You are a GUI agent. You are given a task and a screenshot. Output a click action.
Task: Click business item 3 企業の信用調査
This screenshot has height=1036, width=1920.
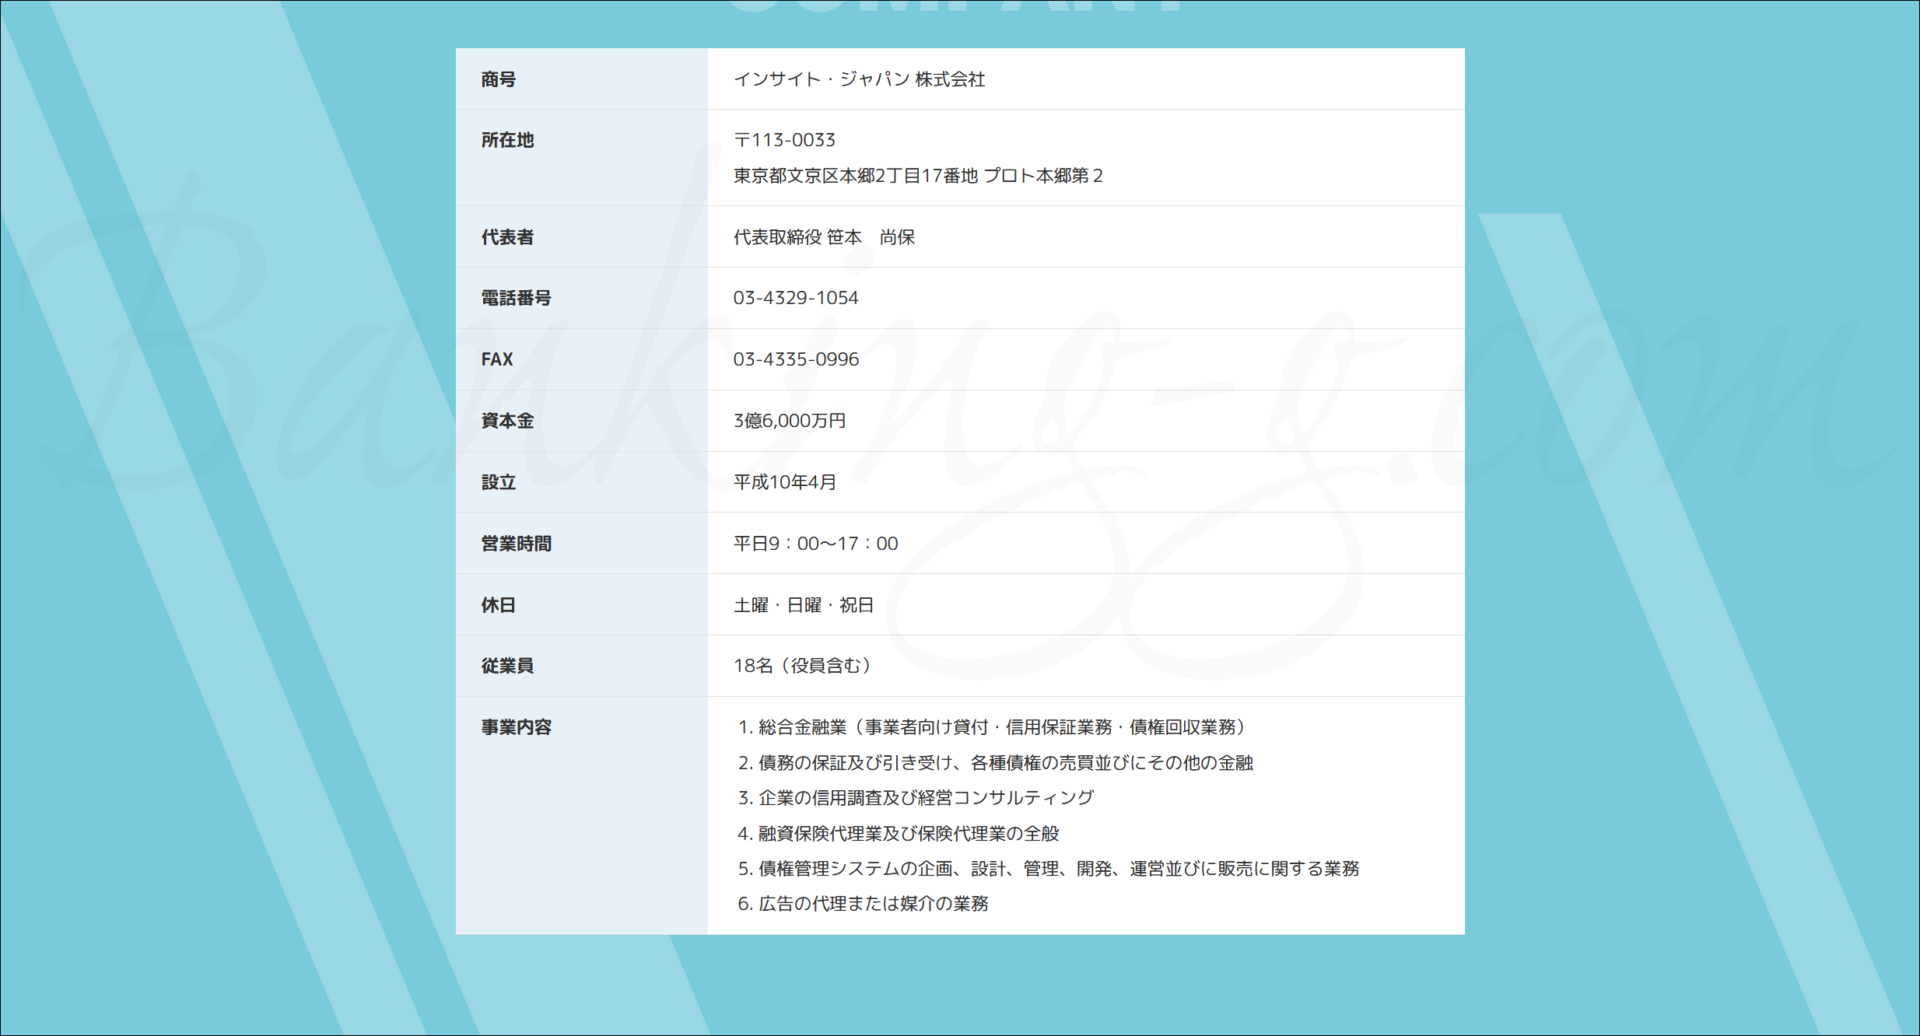coord(916,798)
